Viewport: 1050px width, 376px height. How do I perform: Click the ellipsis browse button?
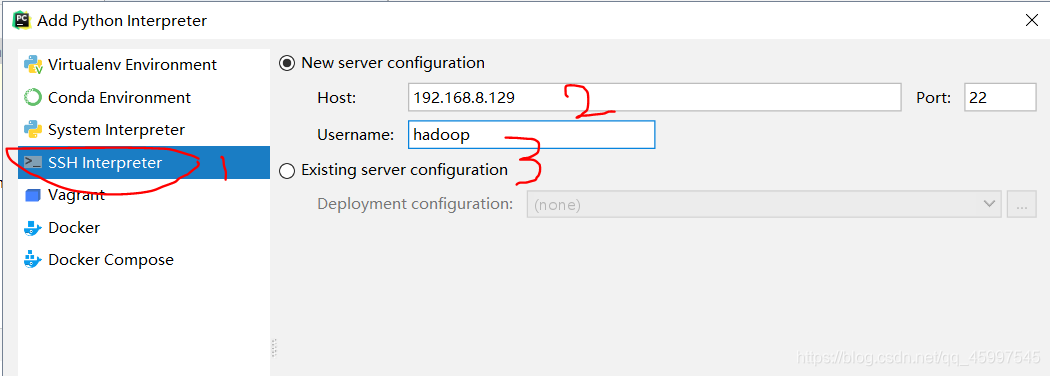pyautogui.click(x=1022, y=204)
